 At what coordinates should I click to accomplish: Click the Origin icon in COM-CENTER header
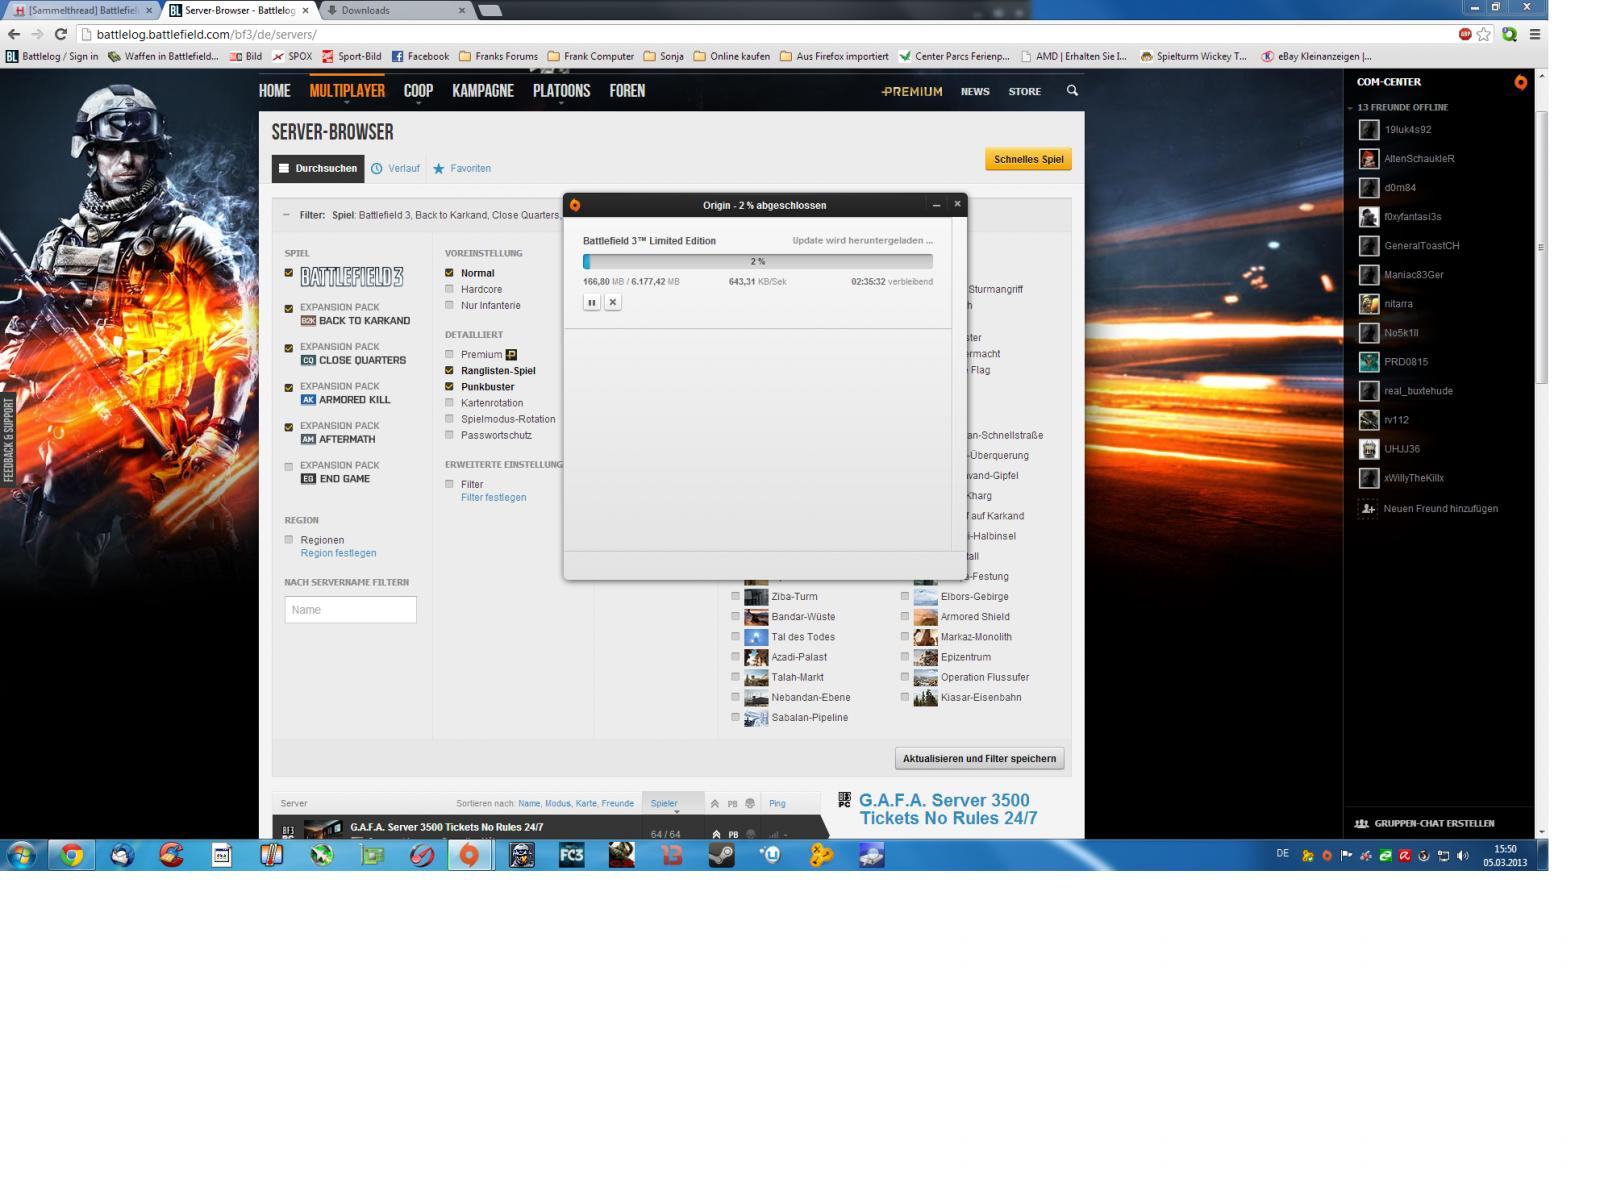(1520, 82)
